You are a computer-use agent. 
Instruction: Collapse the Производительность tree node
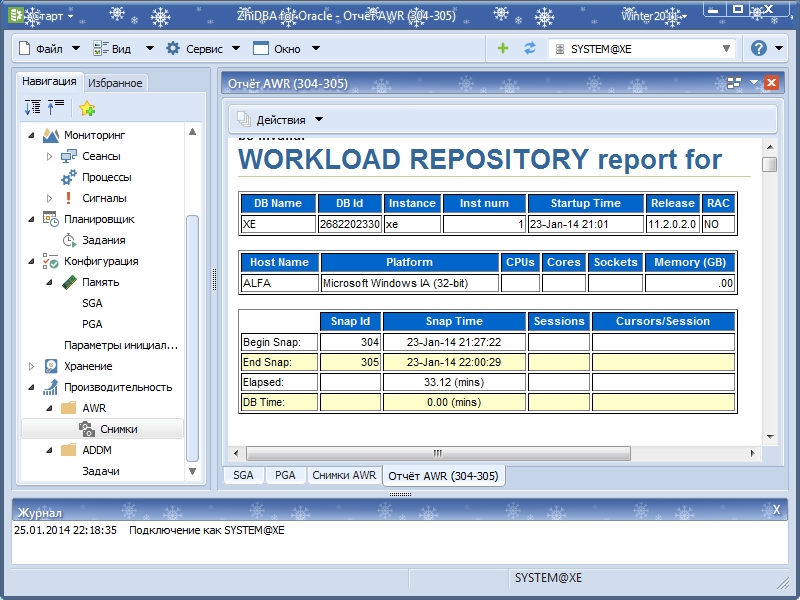(x=32, y=387)
